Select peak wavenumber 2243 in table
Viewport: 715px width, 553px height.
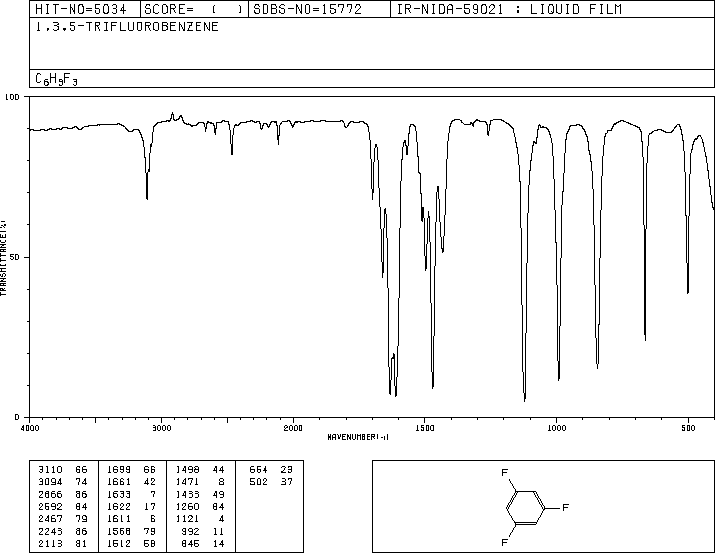pos(50,531)
